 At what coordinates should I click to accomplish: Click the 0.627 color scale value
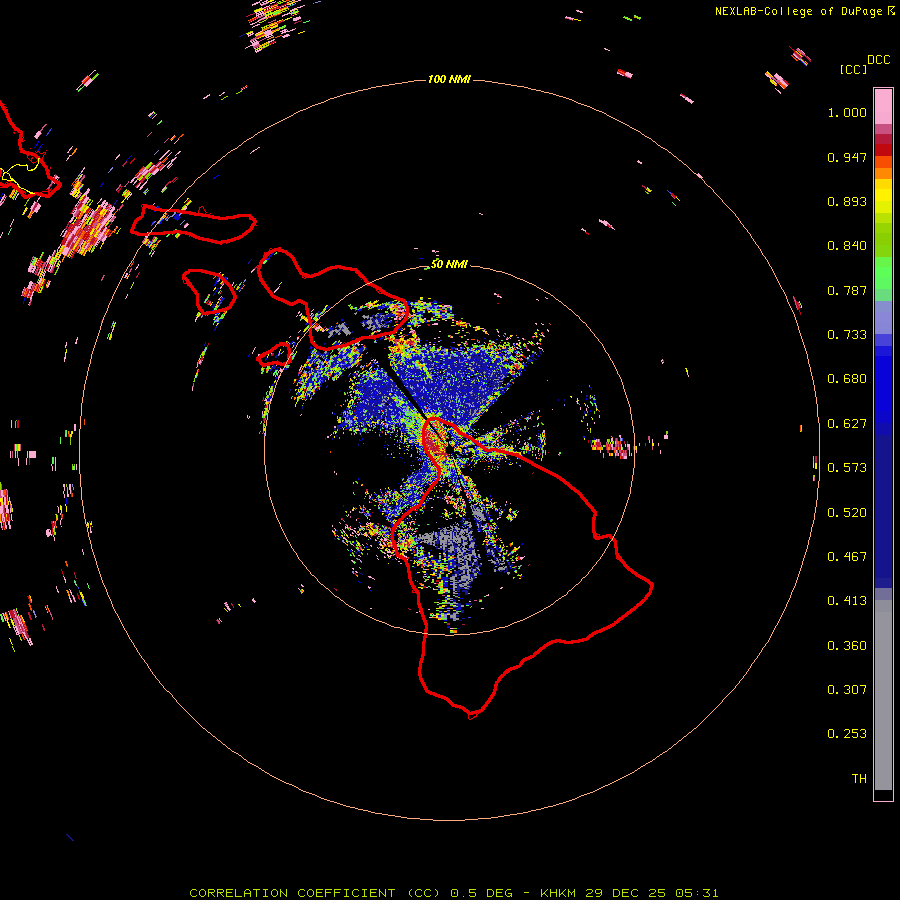click(847, 424)
